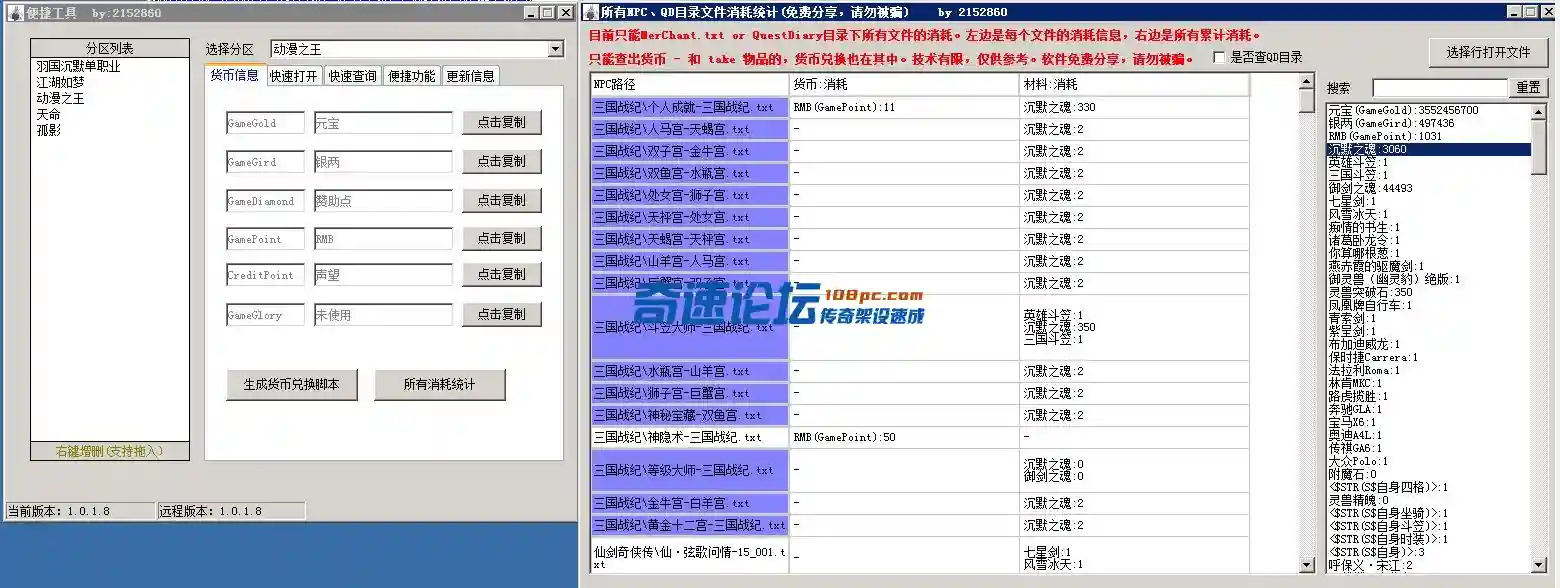Select 法拉利Roma:1 in the totals list
The height and width of the screenshot is (588, 1560).
pyautogui.click(x=1429, y=370)
